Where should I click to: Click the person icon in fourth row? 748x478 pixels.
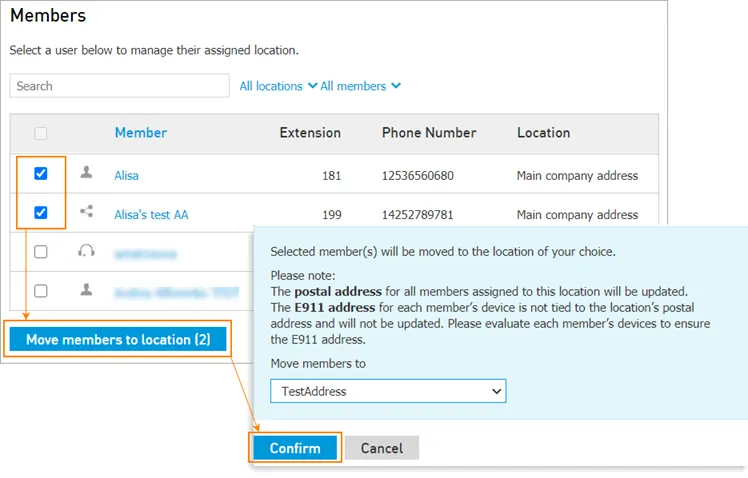click(x=86, y=289)
